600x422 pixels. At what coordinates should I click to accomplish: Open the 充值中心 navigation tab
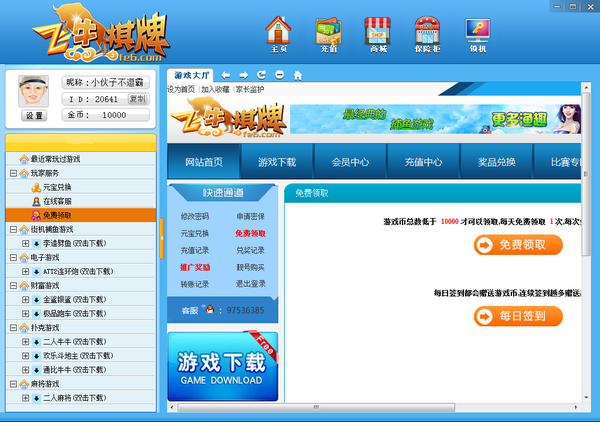click(423, 162)
